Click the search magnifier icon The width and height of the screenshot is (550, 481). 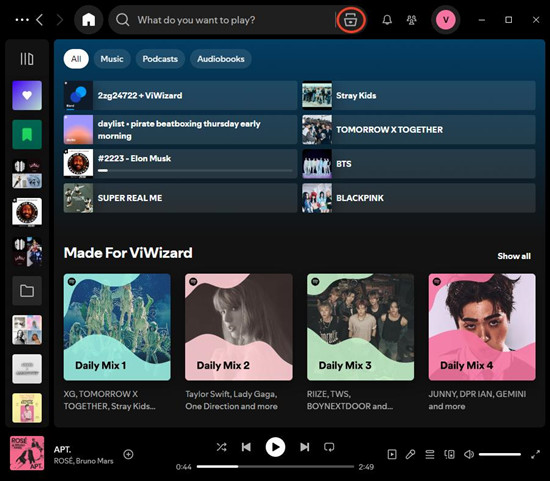[x=122, y=20]
